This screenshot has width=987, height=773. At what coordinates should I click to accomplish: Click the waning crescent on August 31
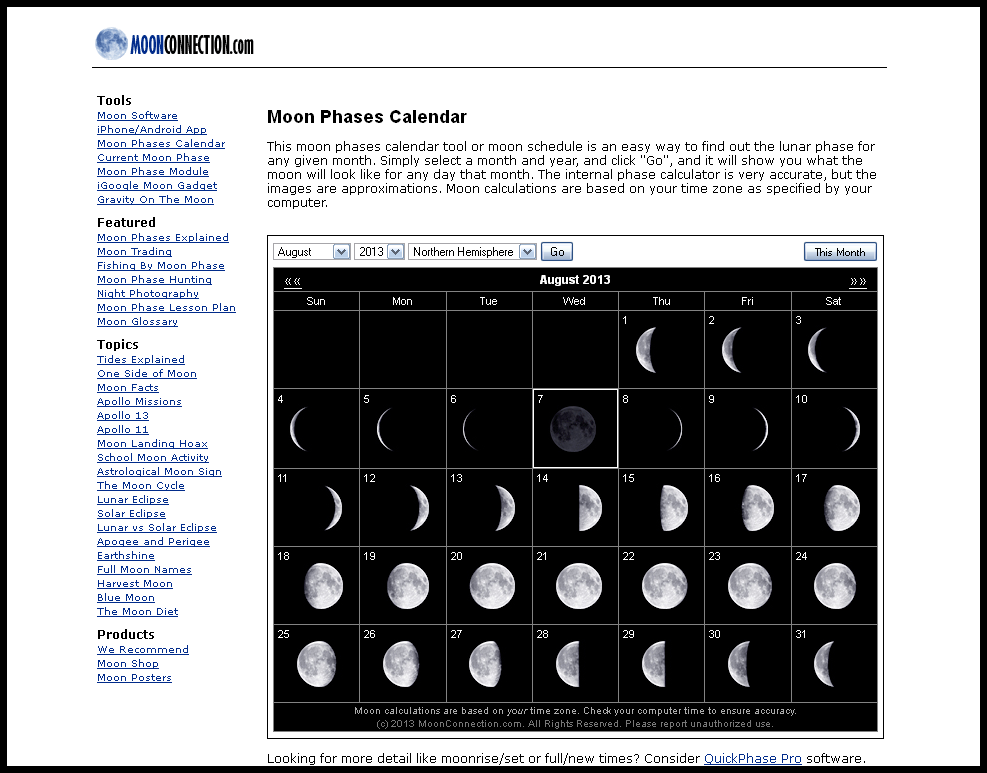click(x=824, y=664)
